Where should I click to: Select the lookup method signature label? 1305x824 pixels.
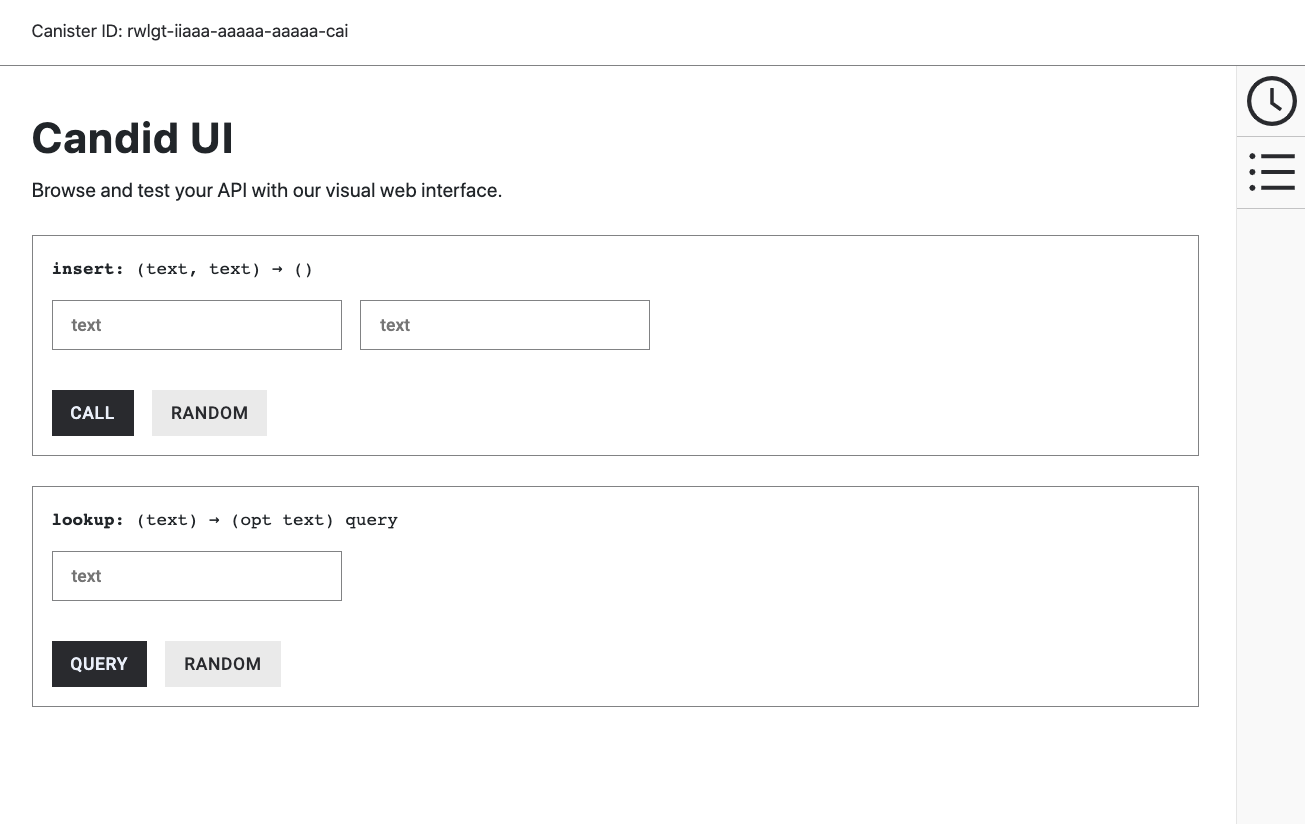tap(224, 519)
